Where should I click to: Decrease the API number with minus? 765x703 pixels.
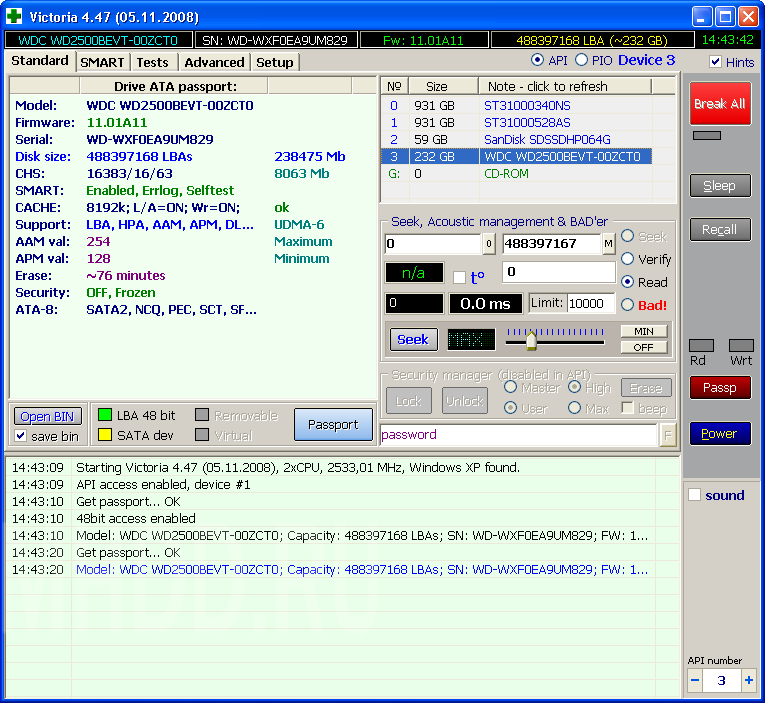[695, 680]
